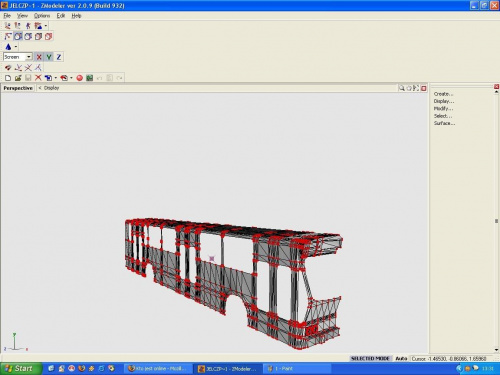Click the green textures browser icon

coord(89,78)
